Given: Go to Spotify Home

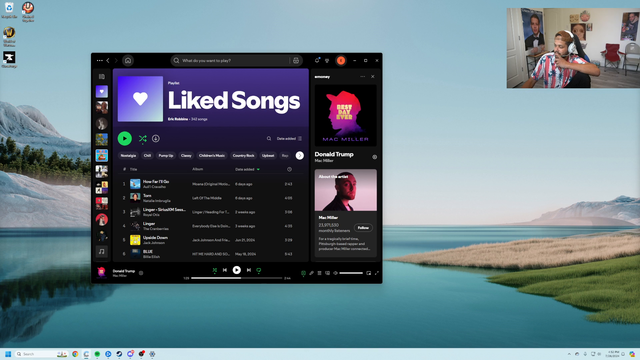Looking at the screenshot, I should 128,60.
